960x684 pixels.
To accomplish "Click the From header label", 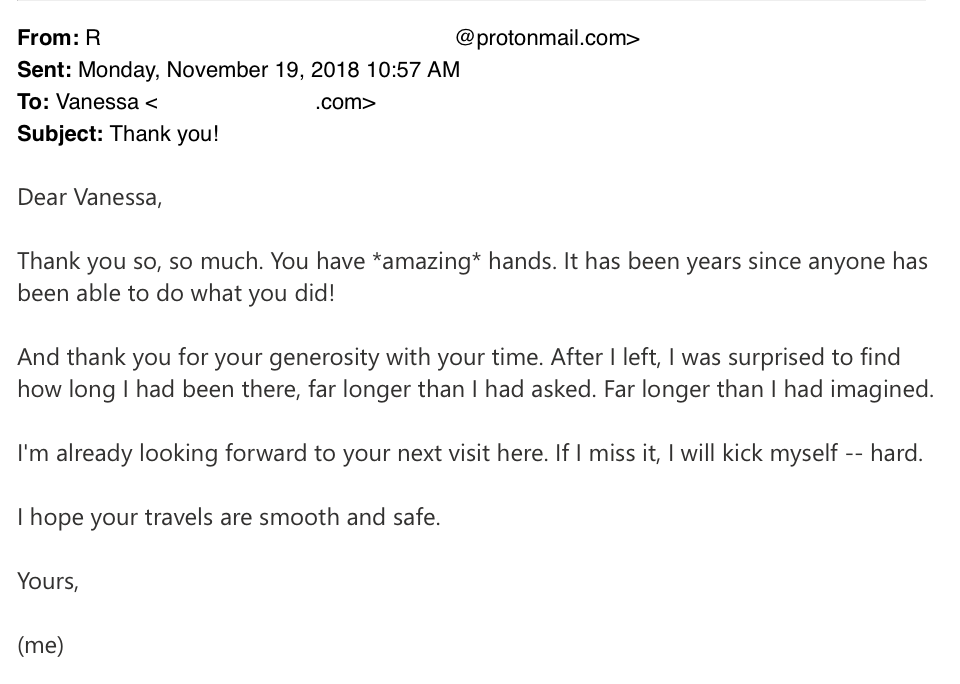I will coord(48,38).
